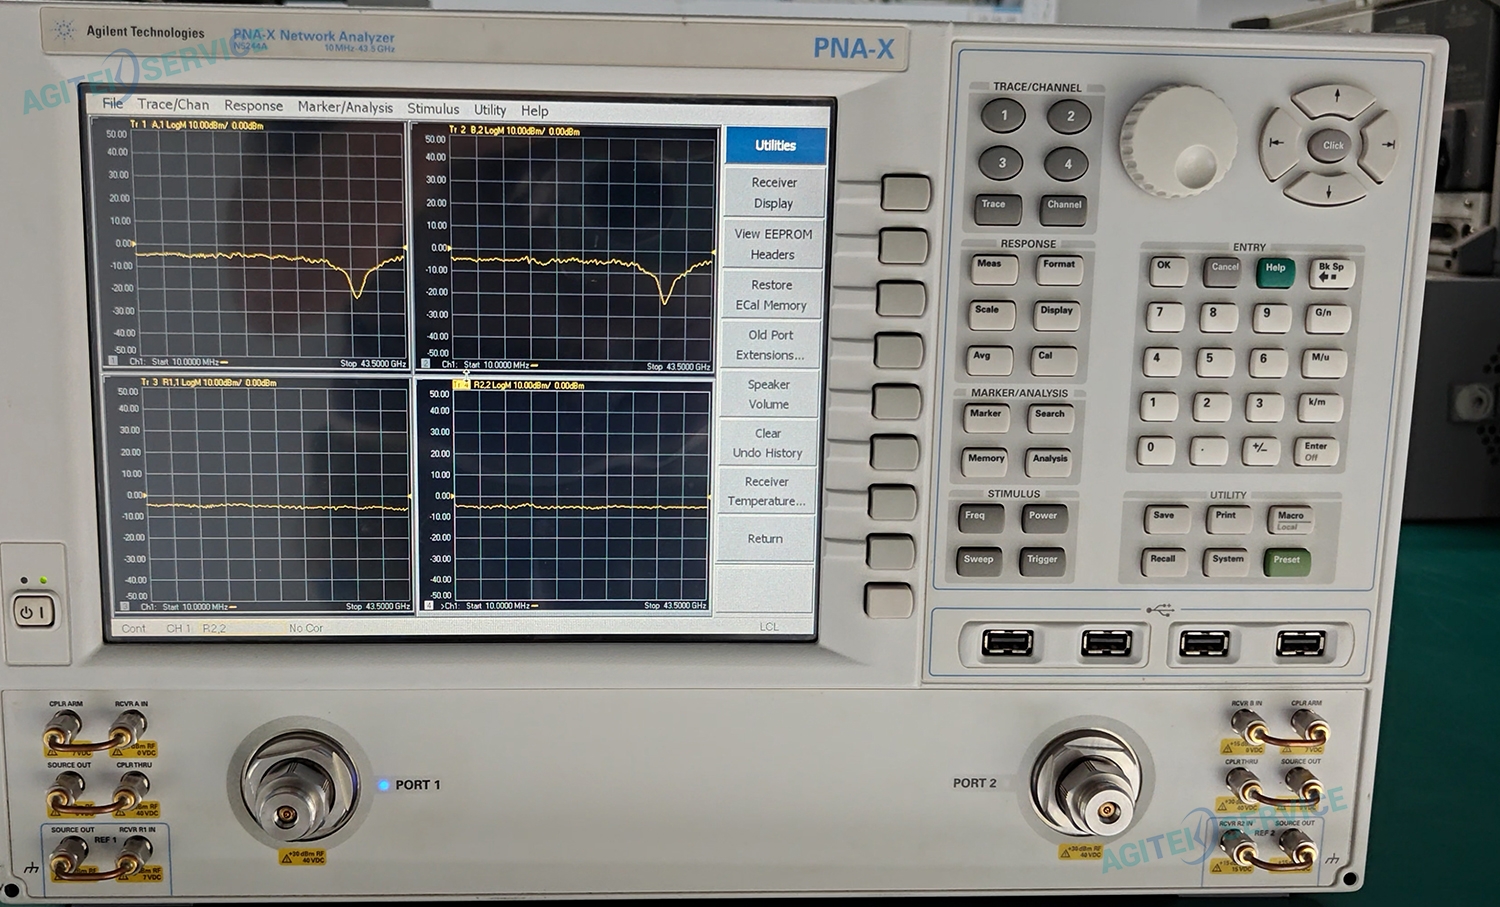Push the Freq stimulus key
Screen dimensions: 1500x907
tap(982, 519)
